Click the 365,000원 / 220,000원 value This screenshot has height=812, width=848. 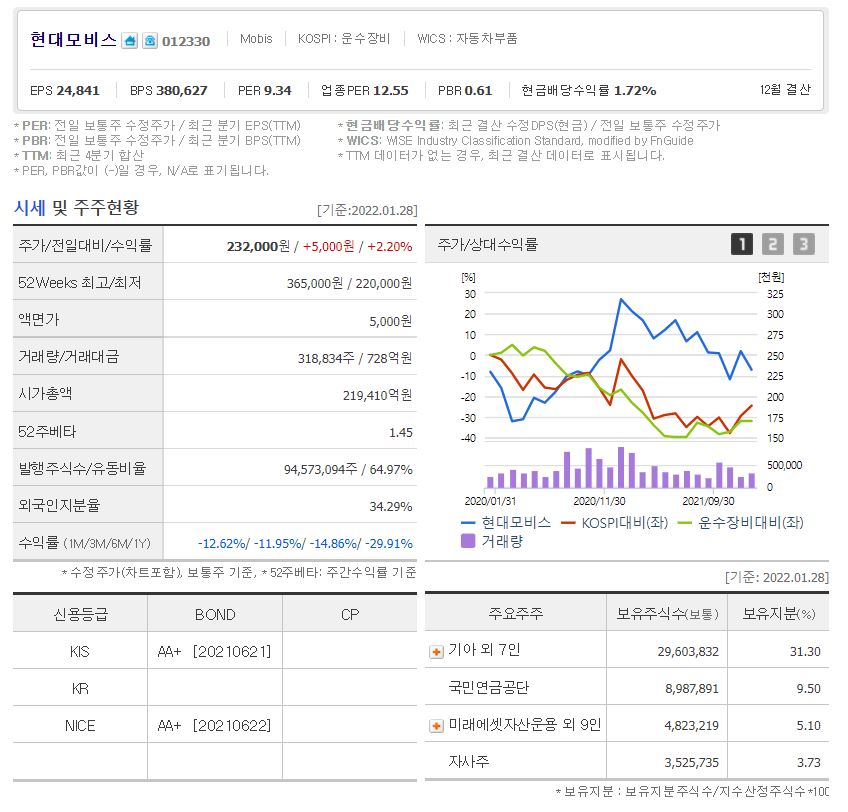[x=349, y=283]
